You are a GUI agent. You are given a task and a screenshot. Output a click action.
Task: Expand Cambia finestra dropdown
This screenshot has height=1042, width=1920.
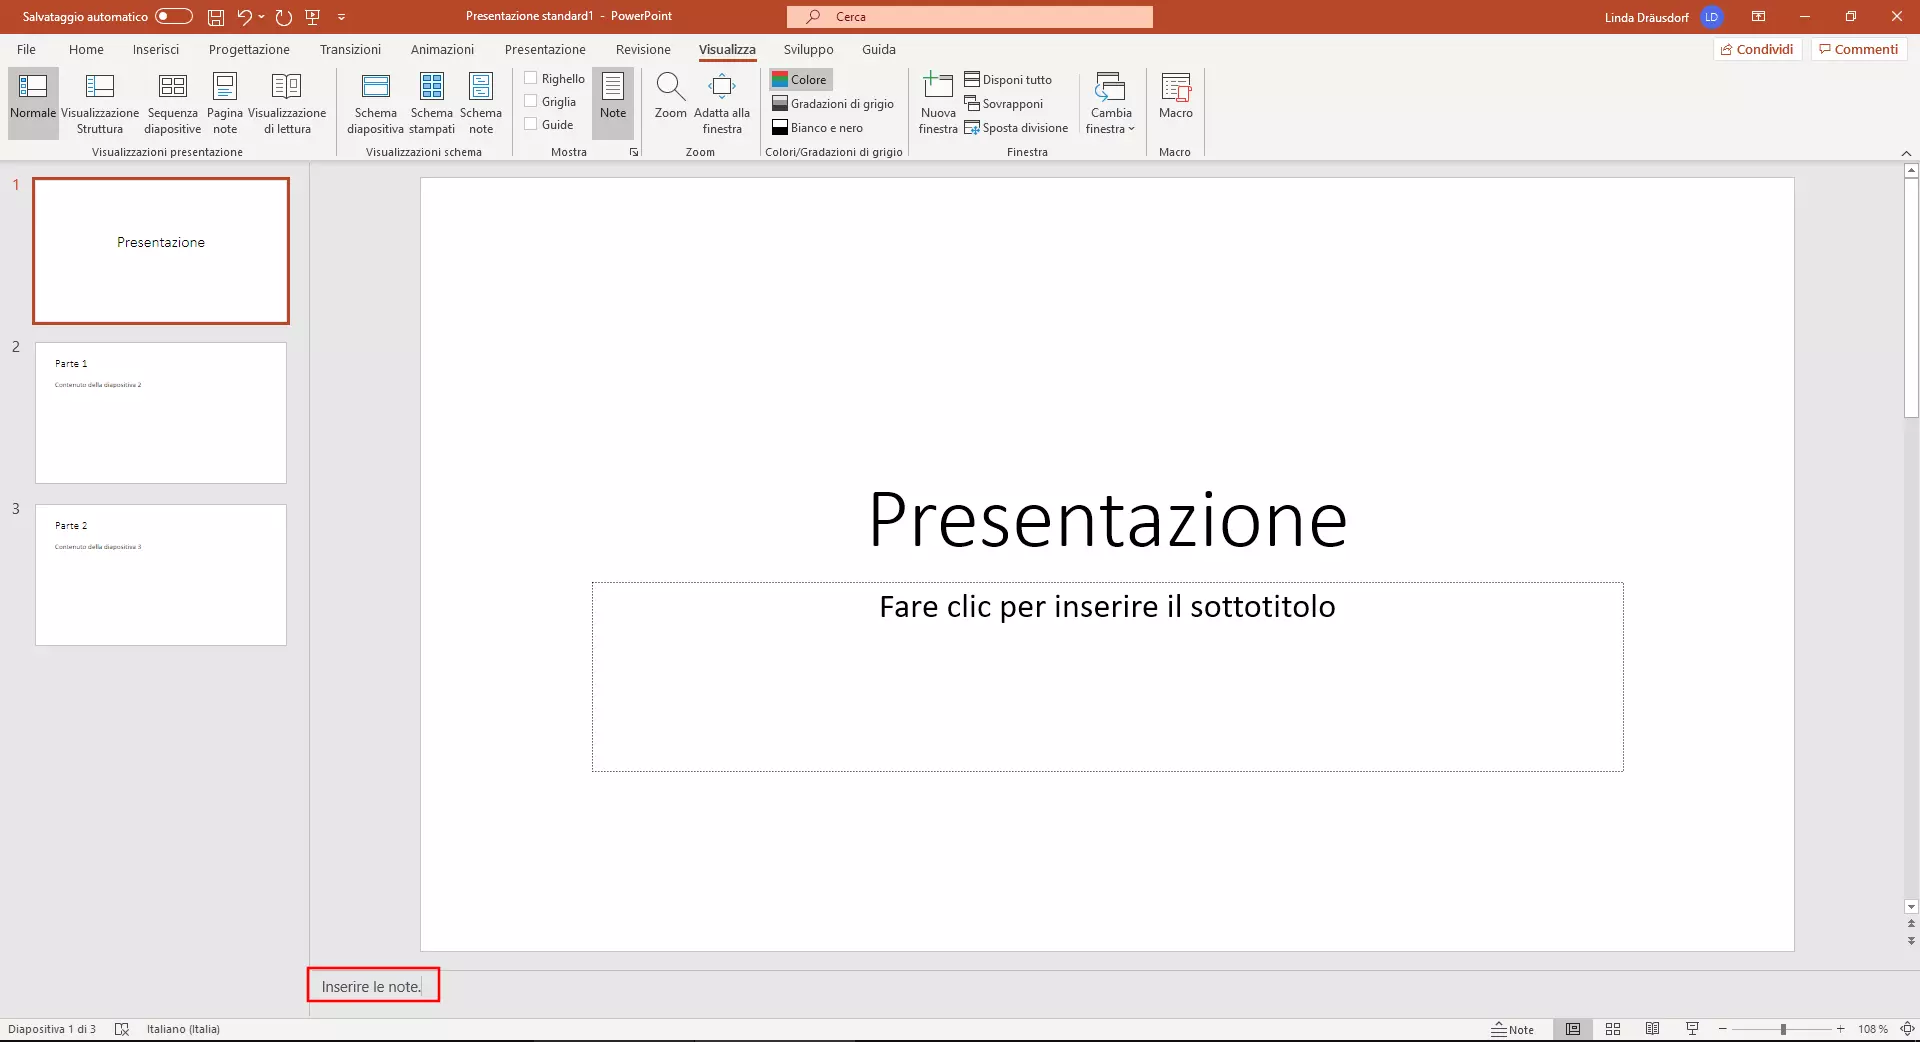pos(1111,102)
